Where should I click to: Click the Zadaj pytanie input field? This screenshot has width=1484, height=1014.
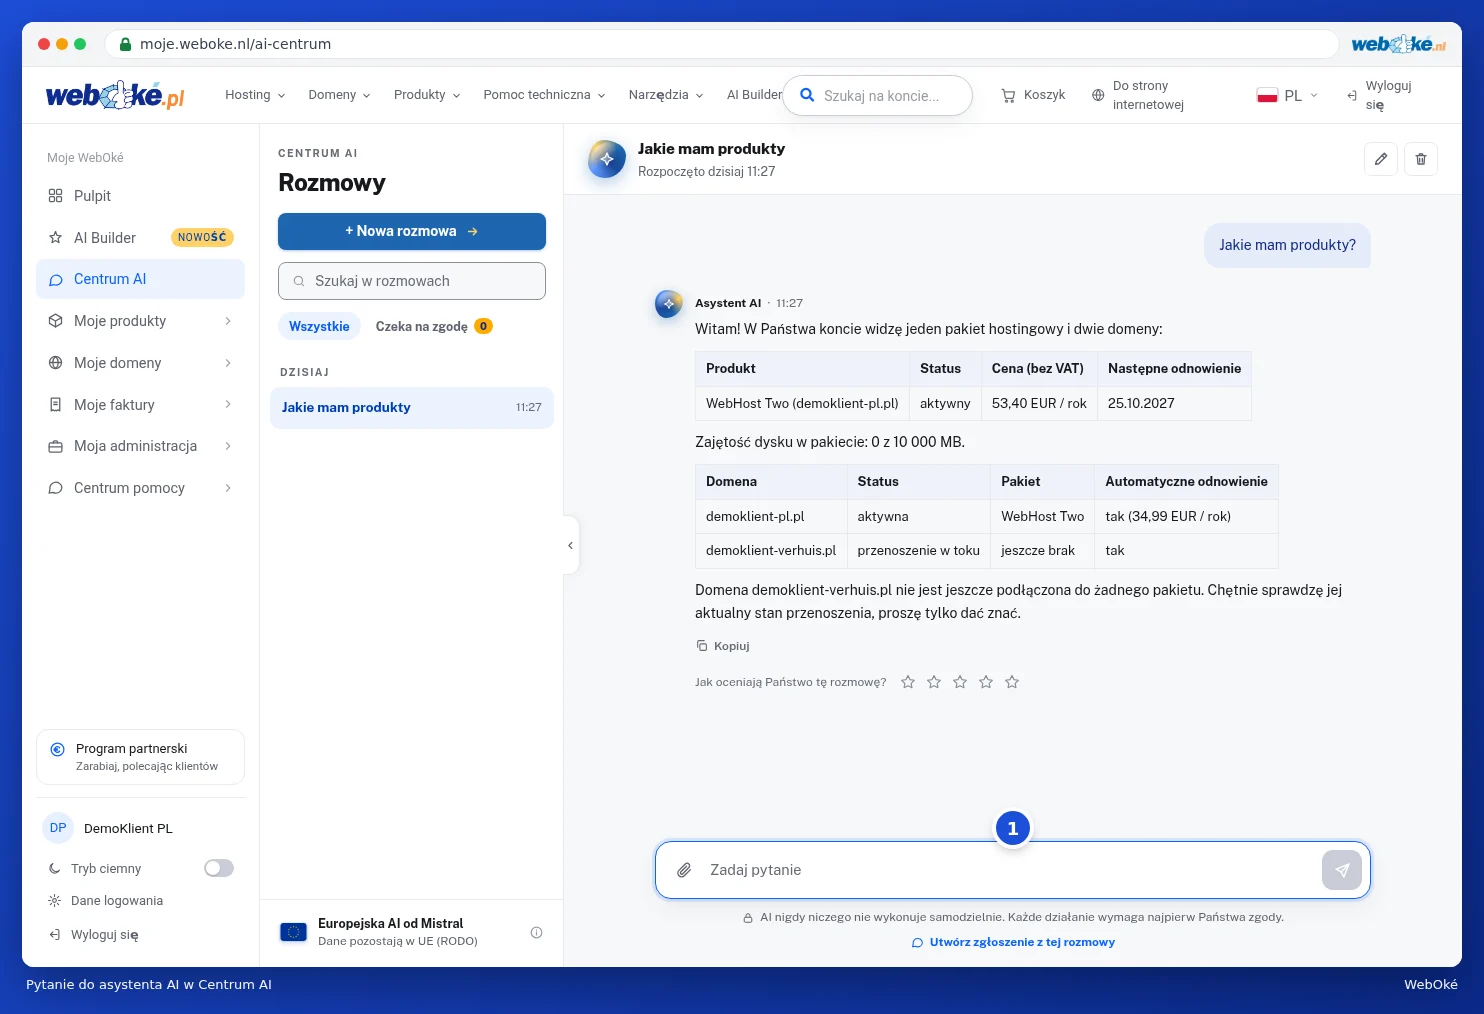coord(1010,870)
